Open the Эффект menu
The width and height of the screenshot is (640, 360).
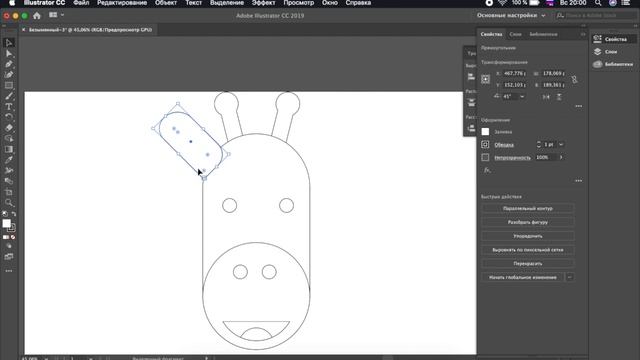pos(263,3)
